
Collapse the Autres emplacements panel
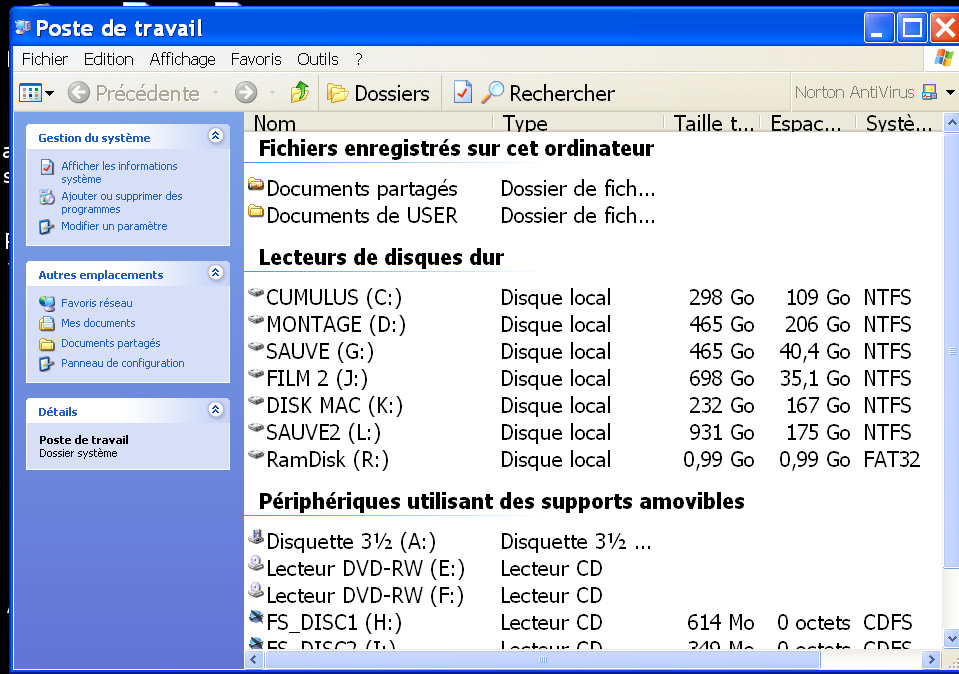(x=215, y=273)
